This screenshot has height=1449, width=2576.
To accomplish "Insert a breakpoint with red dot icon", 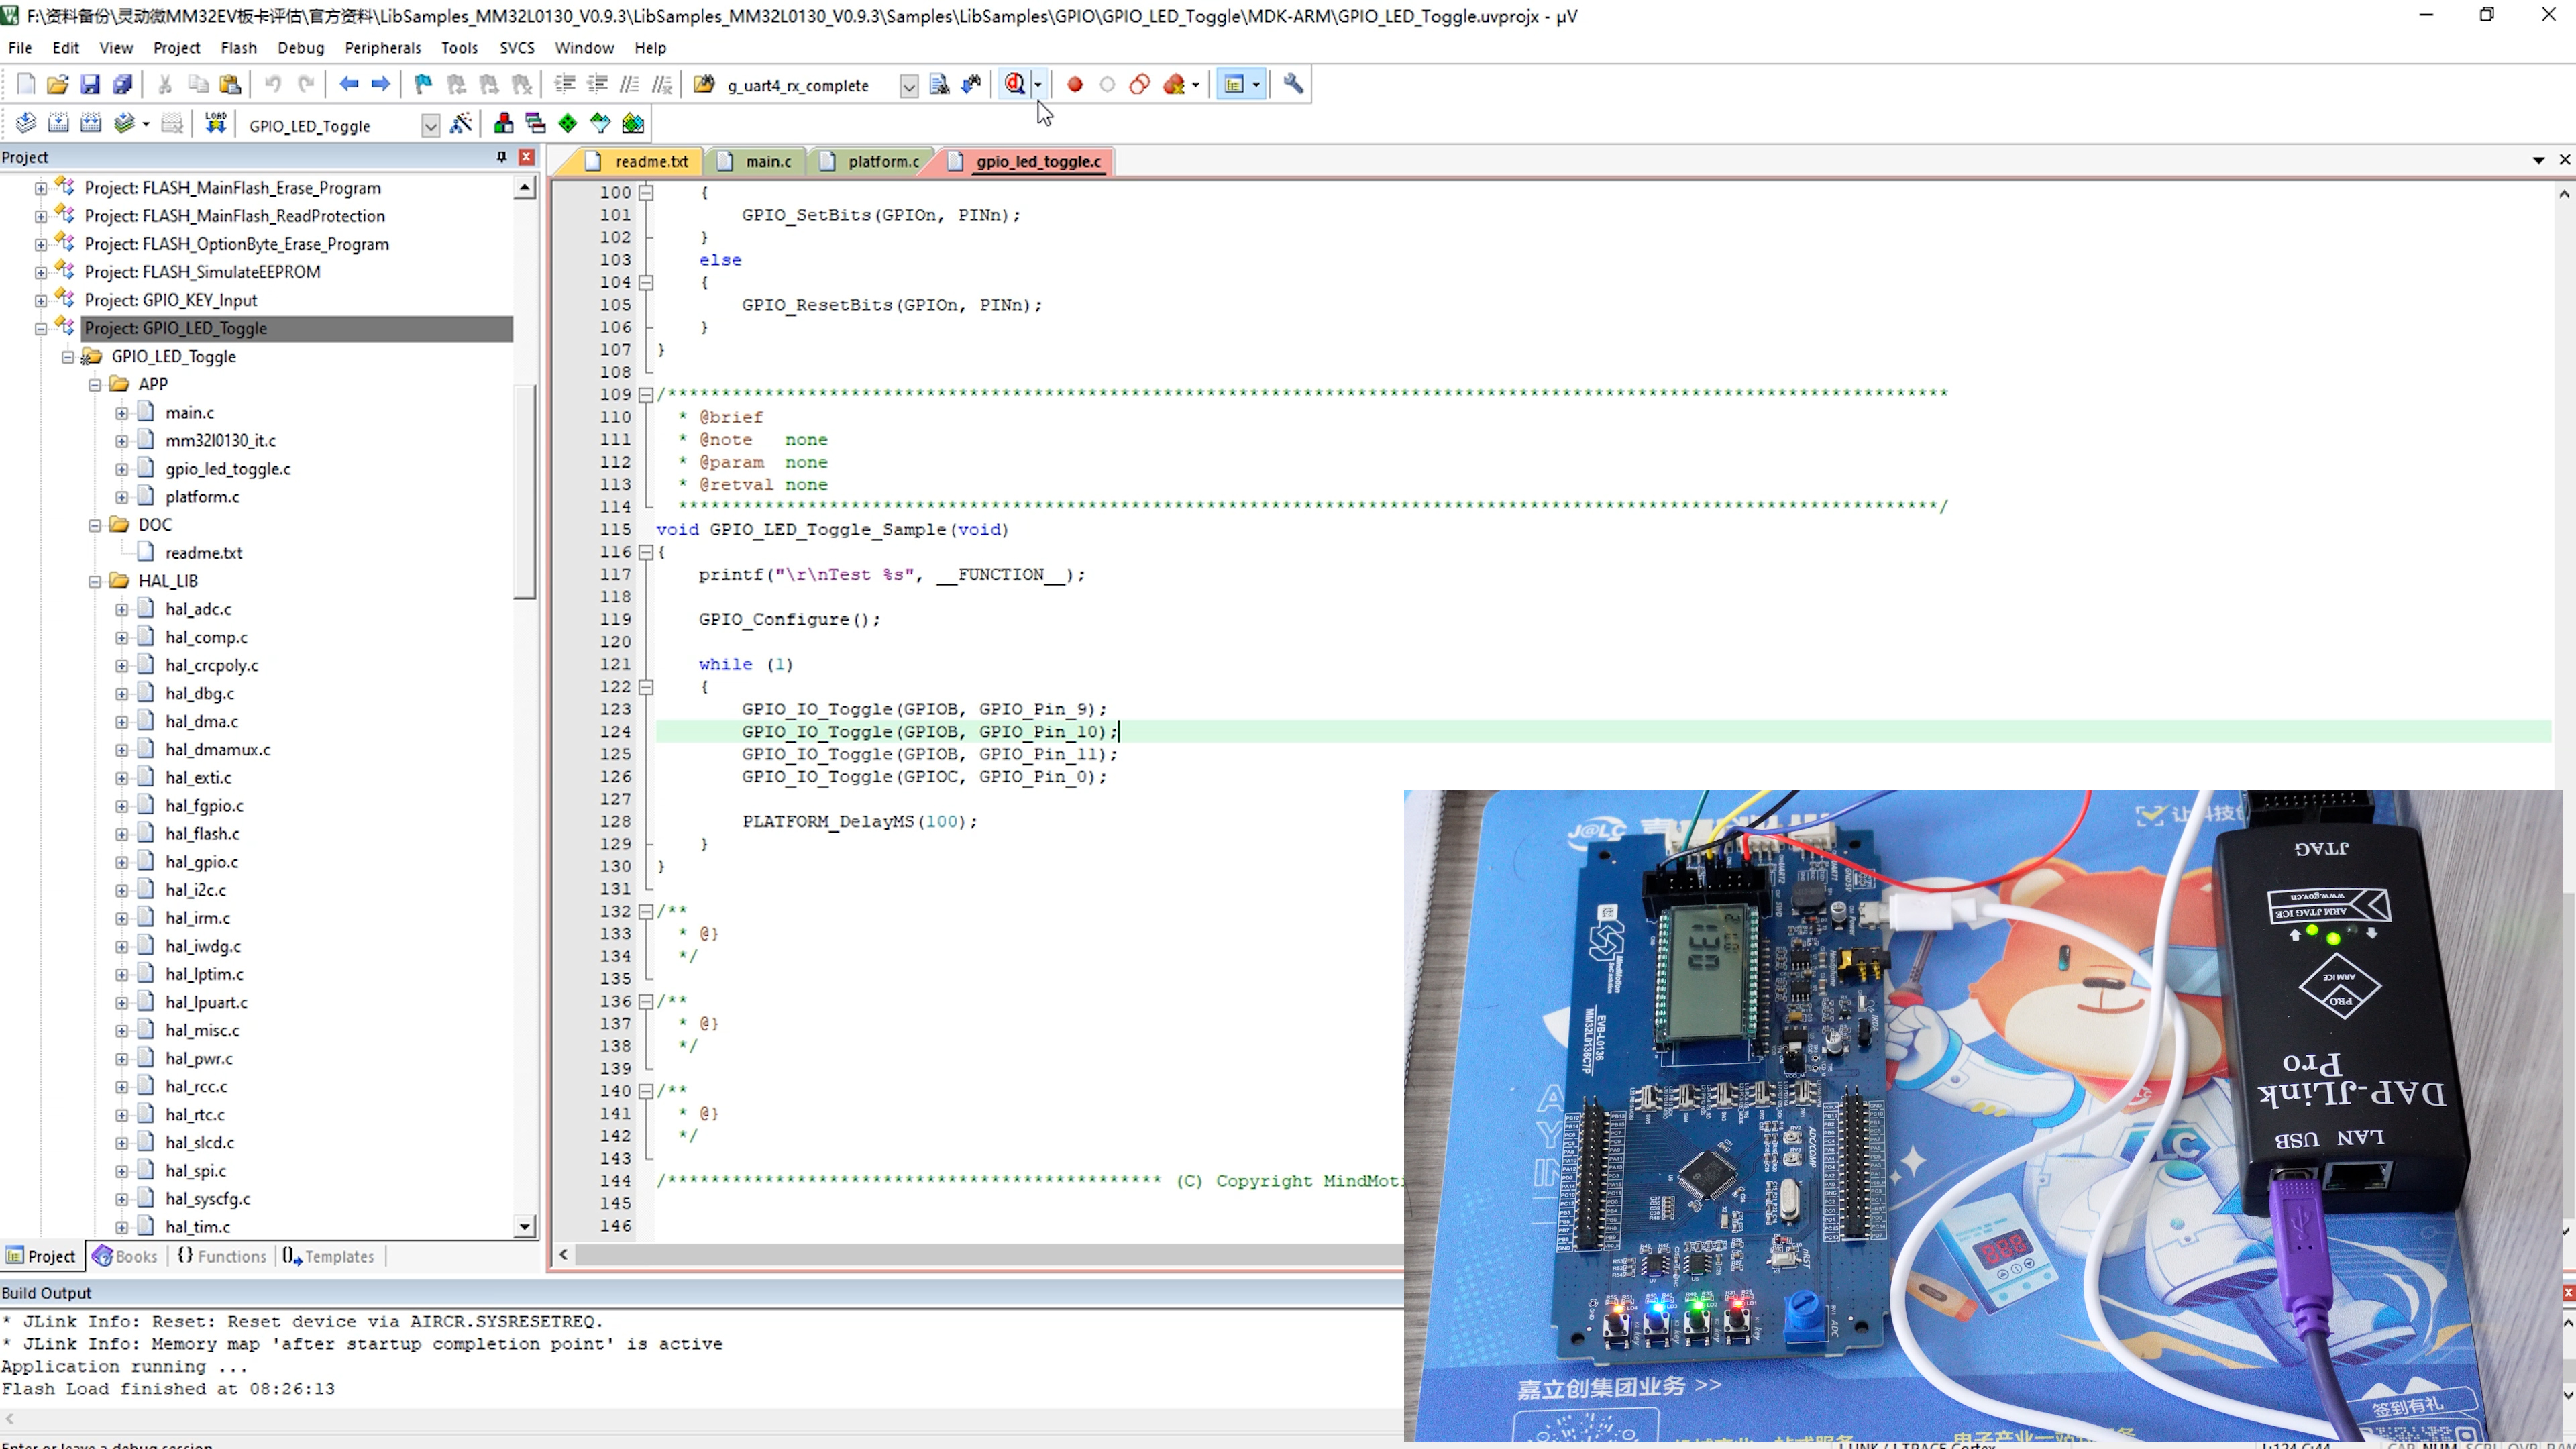I will click(x=1075, y=85).
